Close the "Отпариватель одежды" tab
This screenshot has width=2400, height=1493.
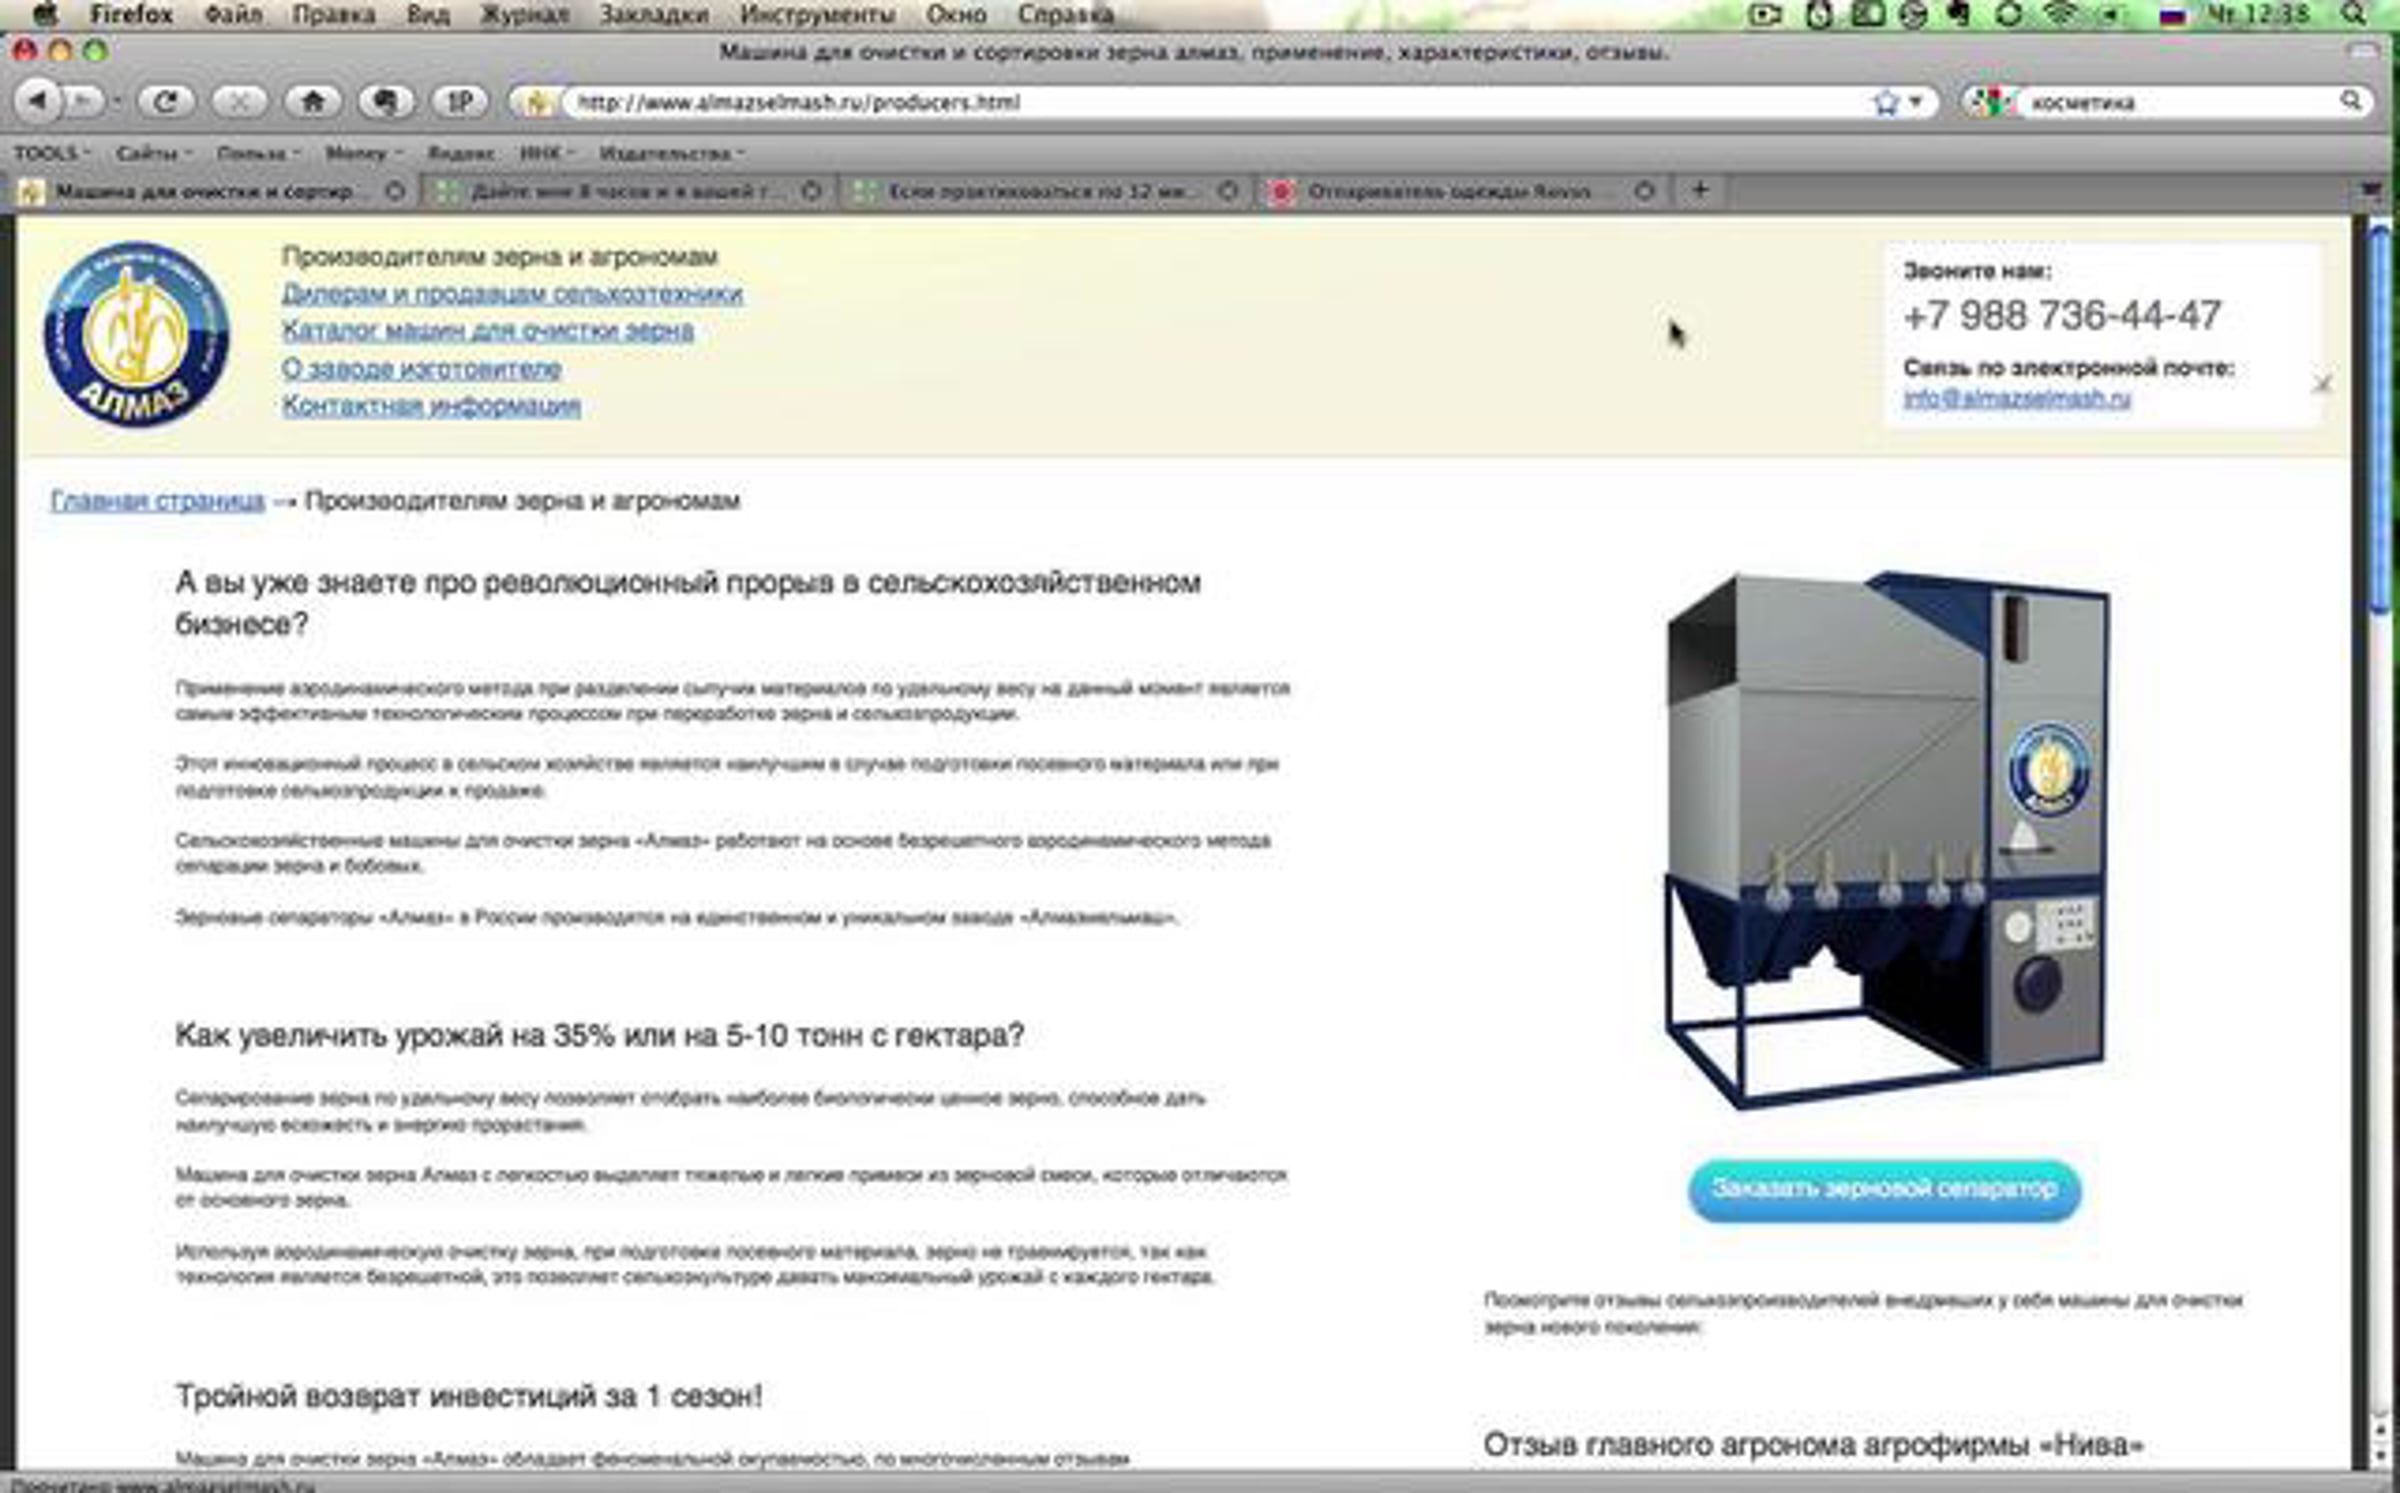(1644, 191)
